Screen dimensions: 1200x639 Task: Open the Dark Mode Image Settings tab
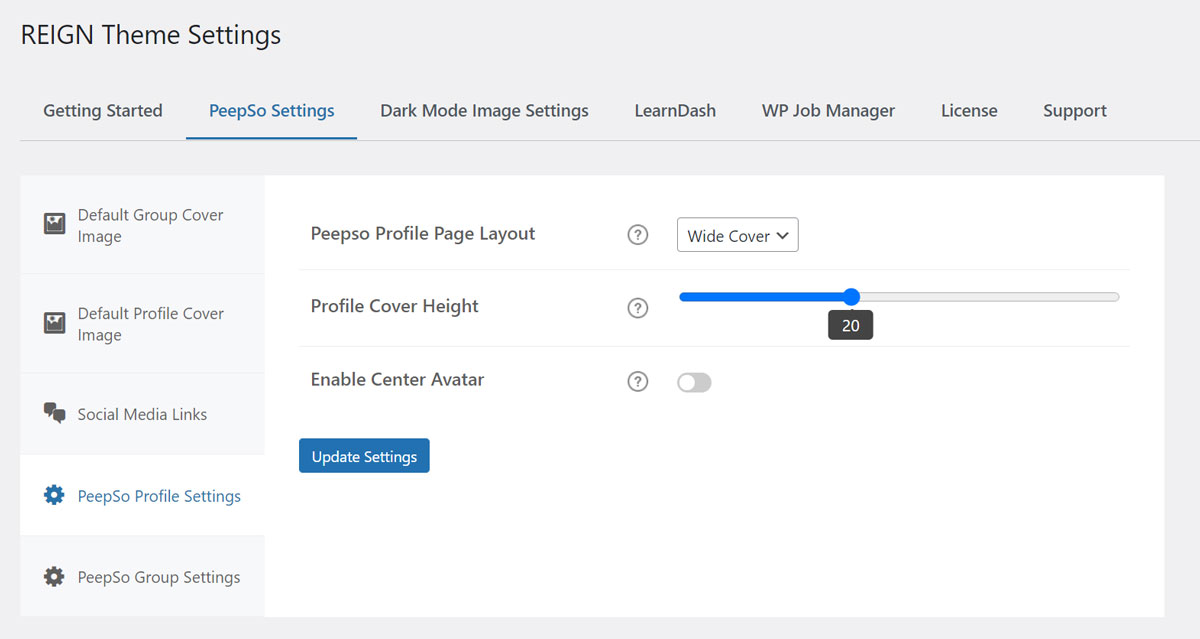tap(484, 111)
